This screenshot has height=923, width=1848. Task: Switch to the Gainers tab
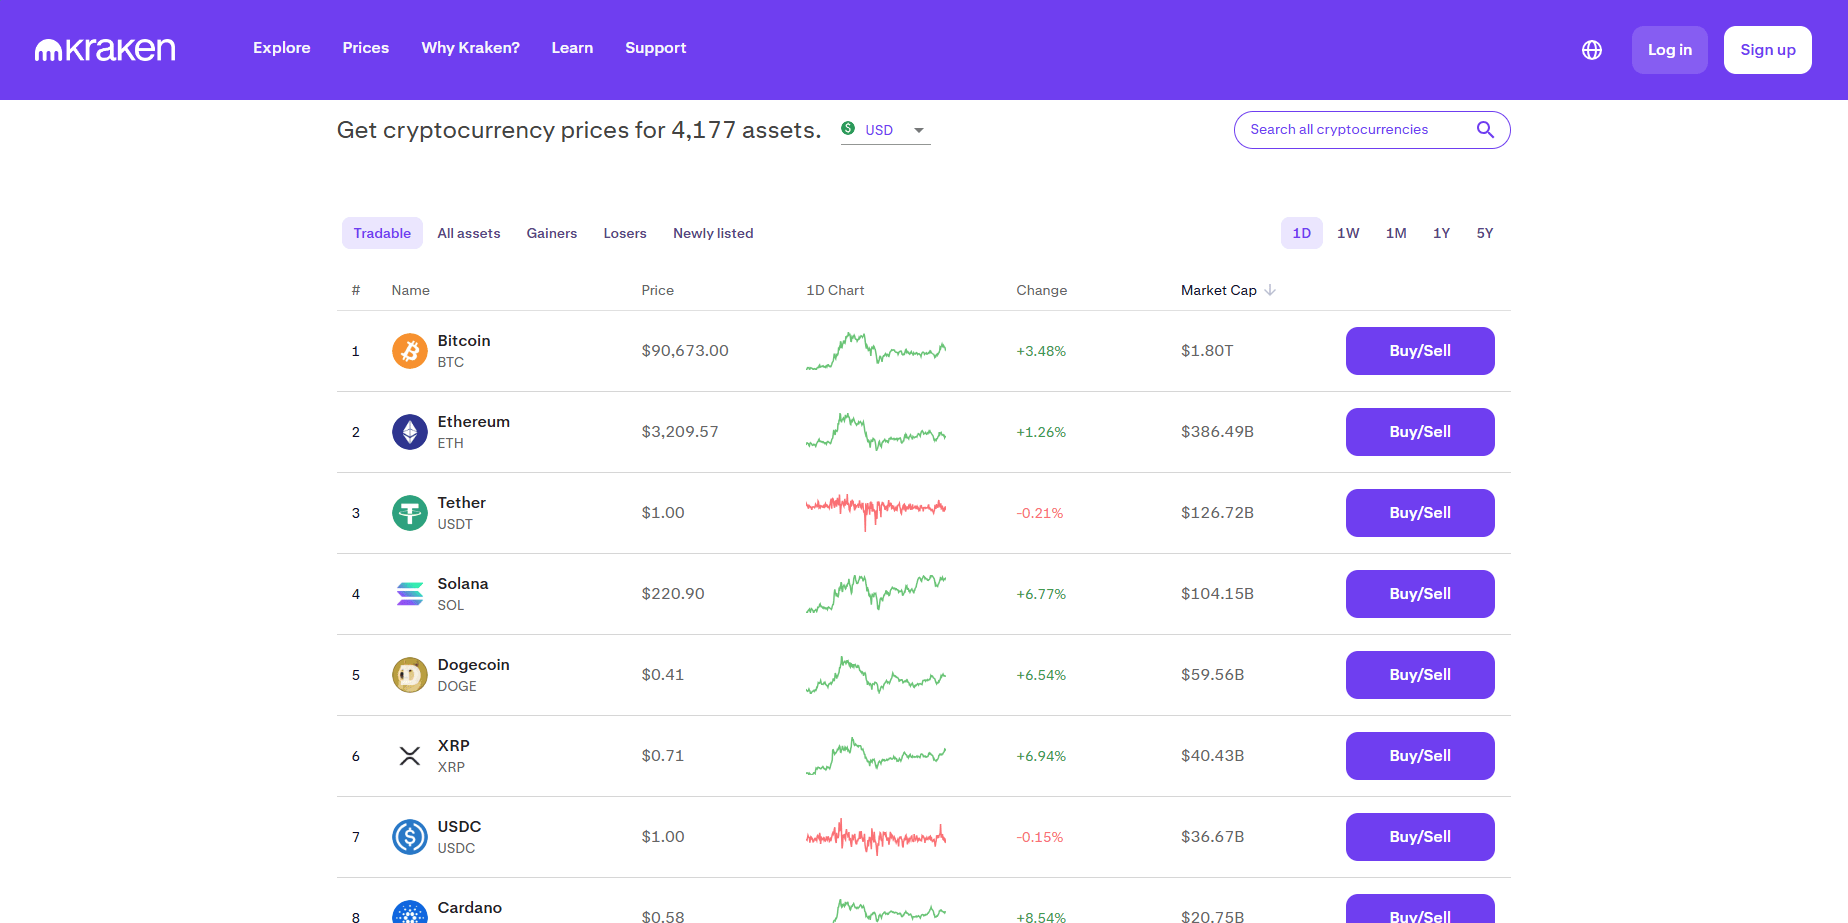click(x=552, y=233)
